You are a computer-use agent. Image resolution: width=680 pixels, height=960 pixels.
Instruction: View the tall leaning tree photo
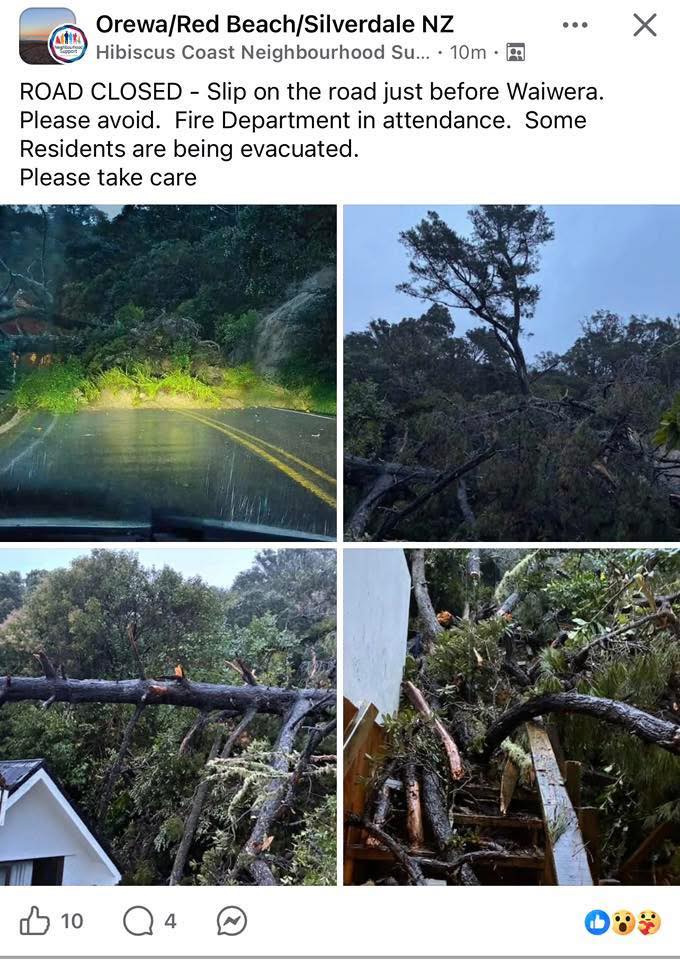pos(512,373)
